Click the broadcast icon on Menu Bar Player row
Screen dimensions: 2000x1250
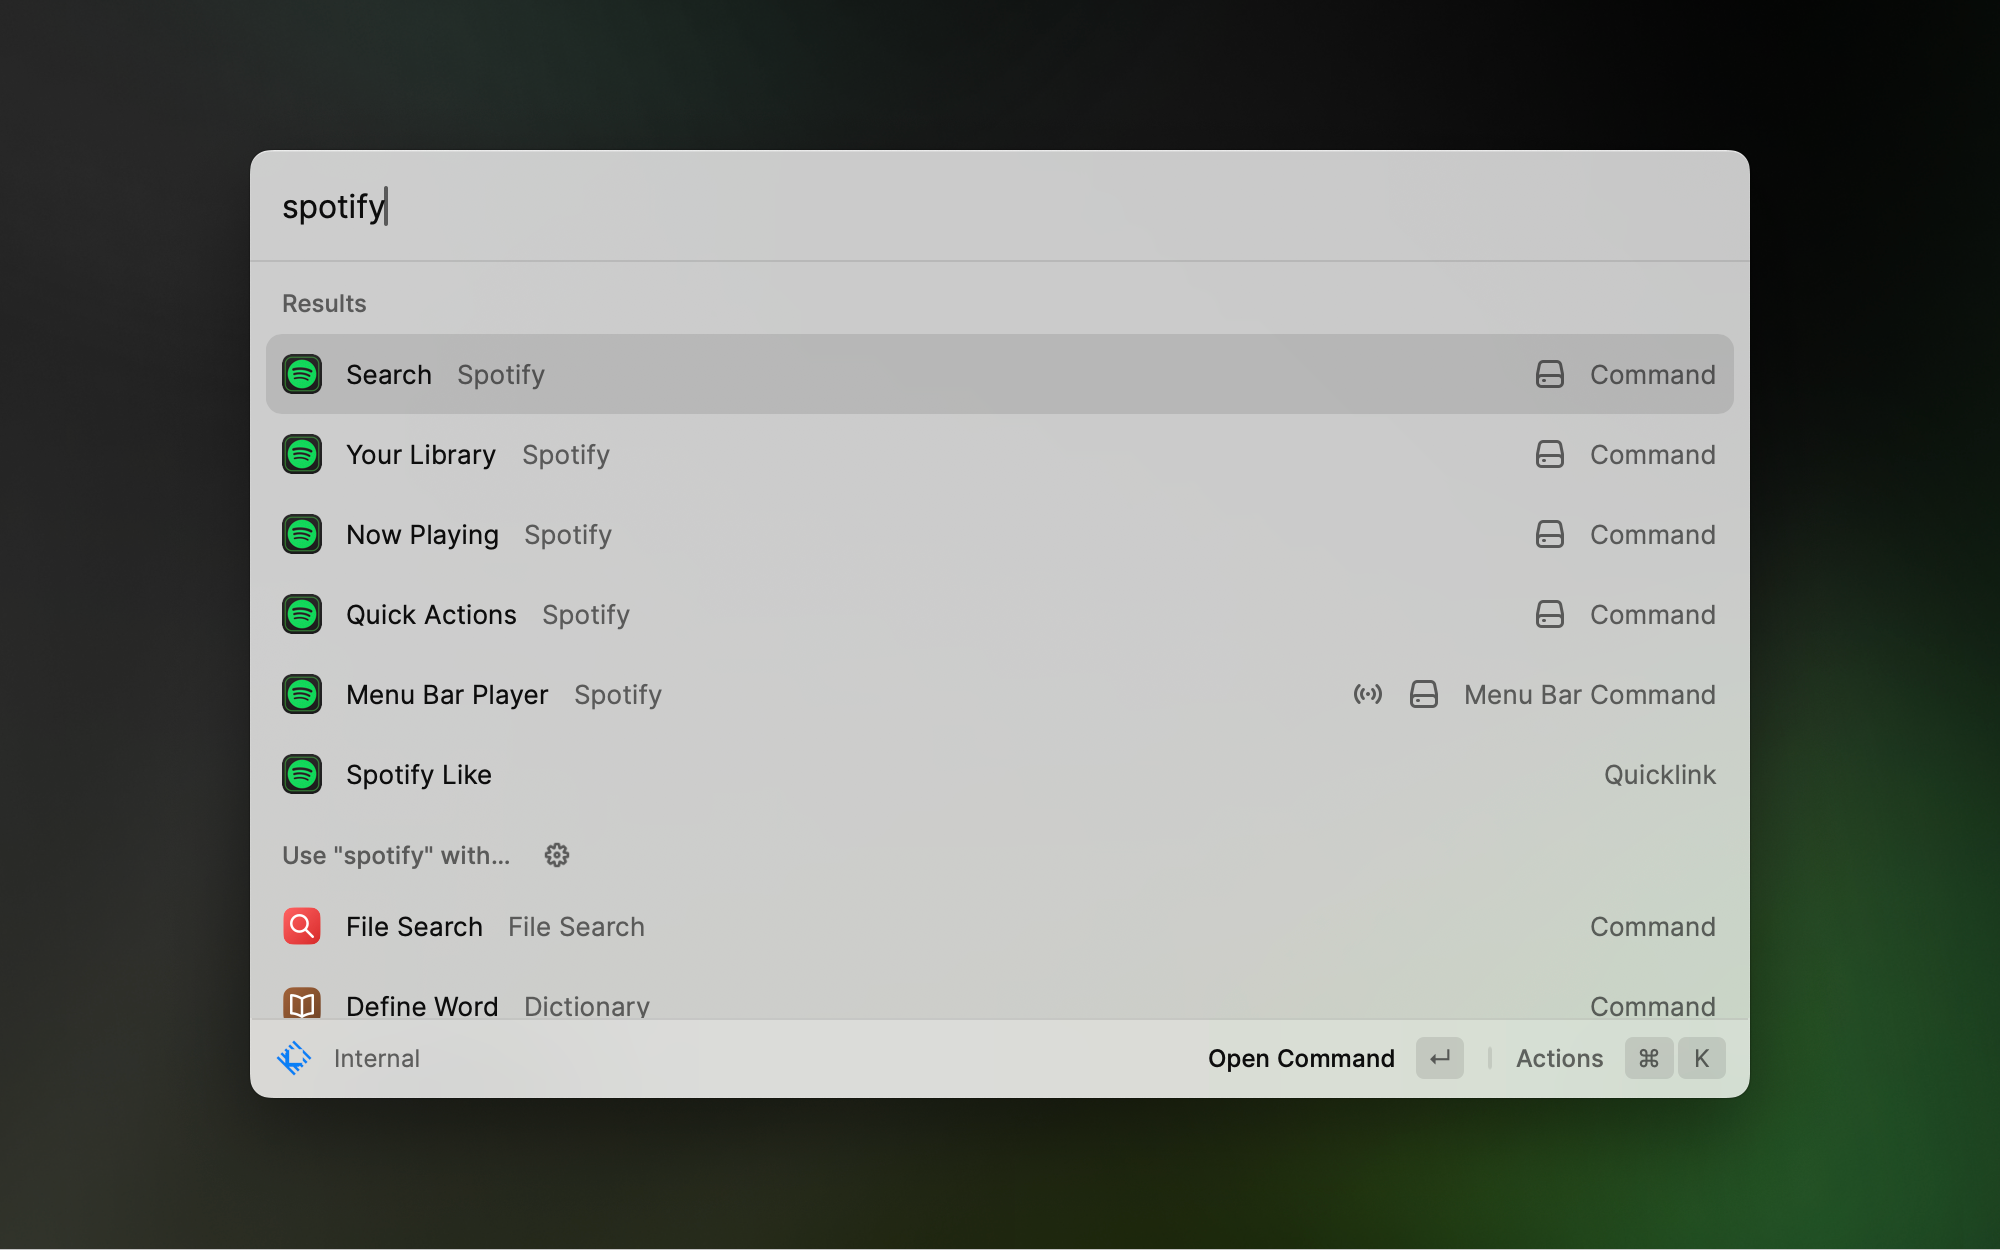[1367, 694]
